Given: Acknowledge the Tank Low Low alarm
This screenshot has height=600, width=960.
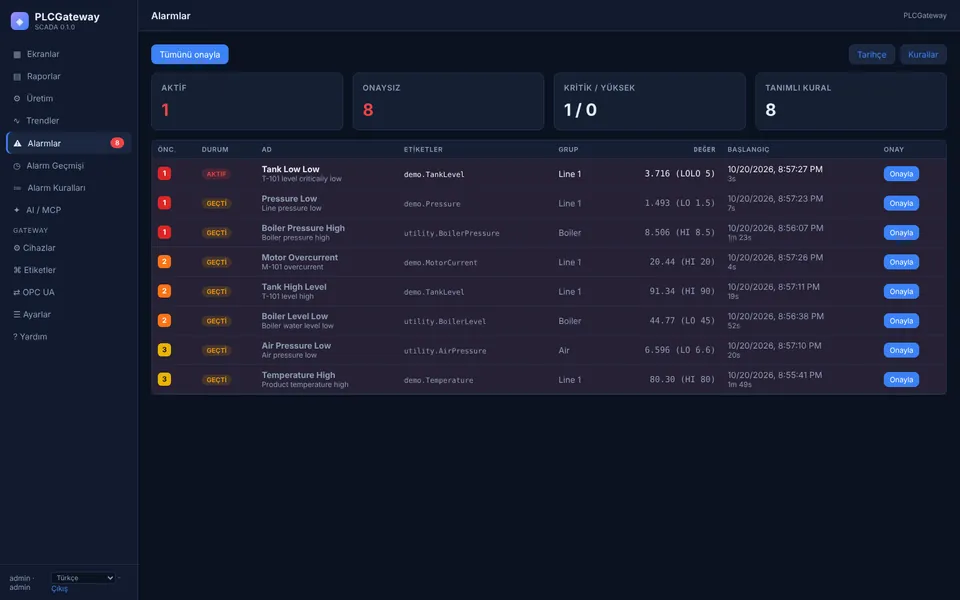Looking at the screenshot, I should 901,174.
